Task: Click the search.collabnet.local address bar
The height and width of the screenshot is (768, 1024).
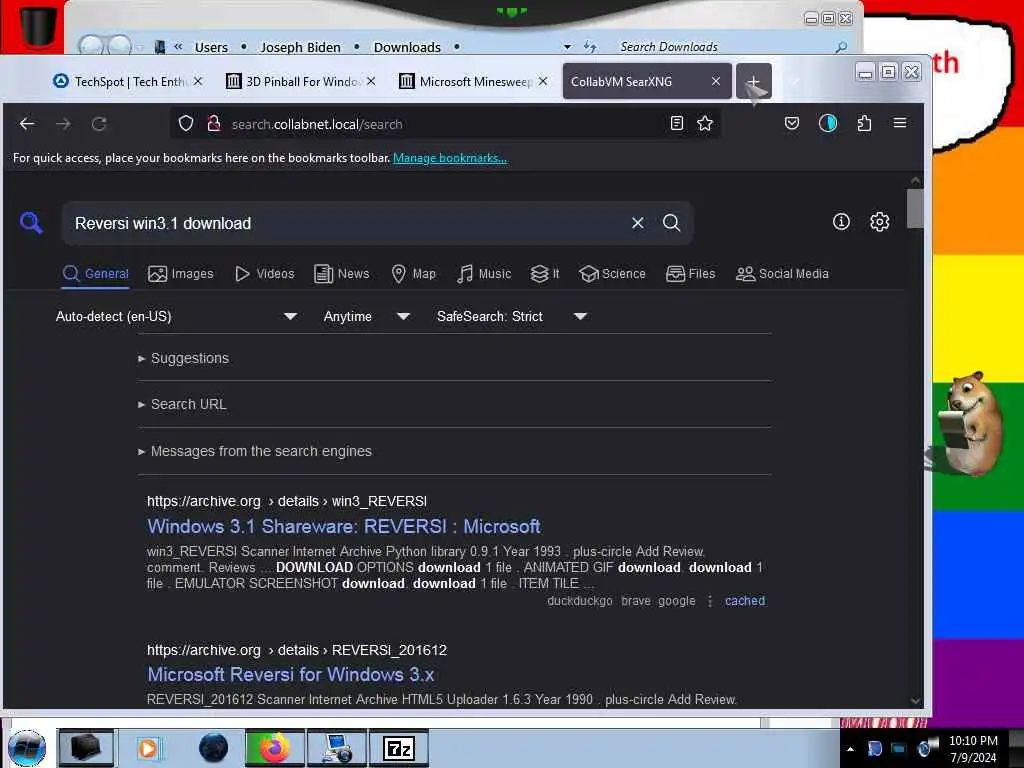Action: pos(444,123)
